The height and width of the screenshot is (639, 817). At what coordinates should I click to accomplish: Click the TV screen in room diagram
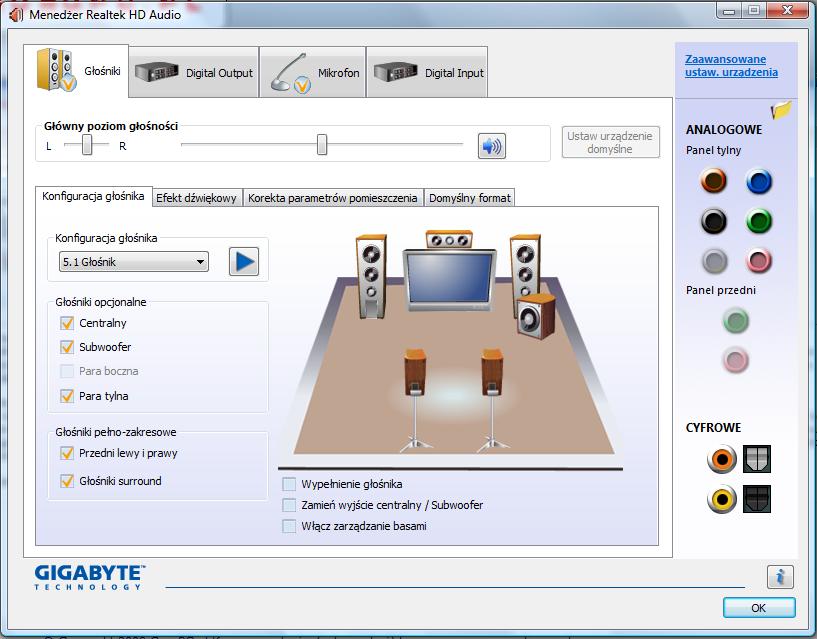[x=449, y=280]
